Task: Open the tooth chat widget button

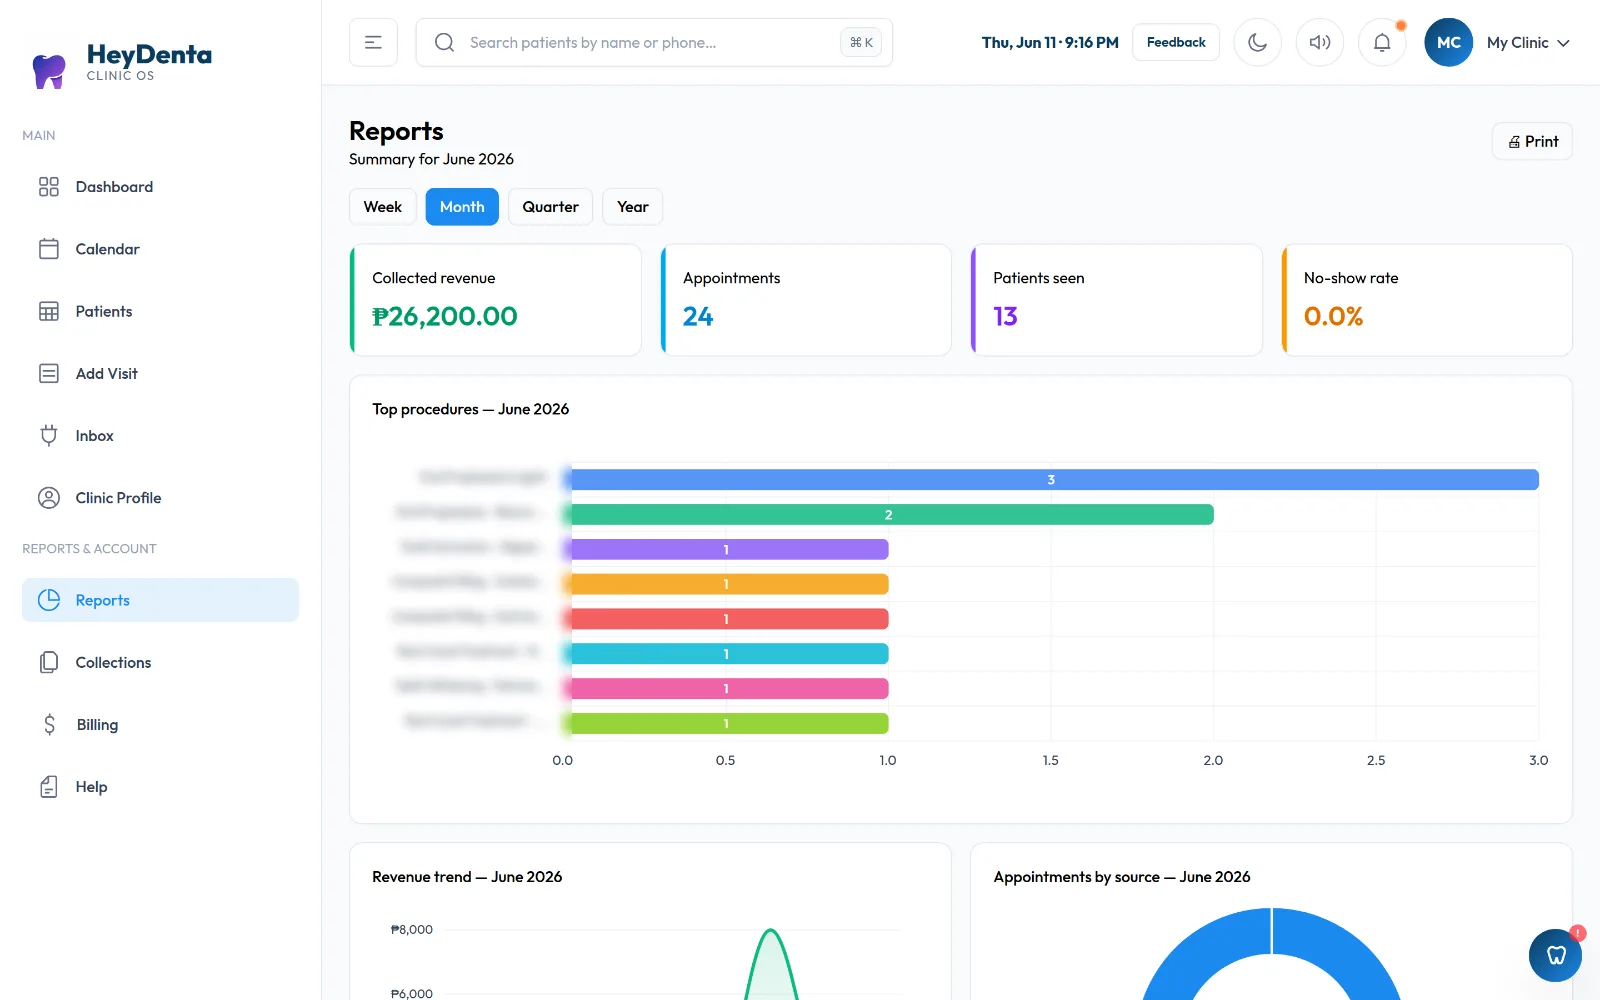Action: [x=1556, y=955]
